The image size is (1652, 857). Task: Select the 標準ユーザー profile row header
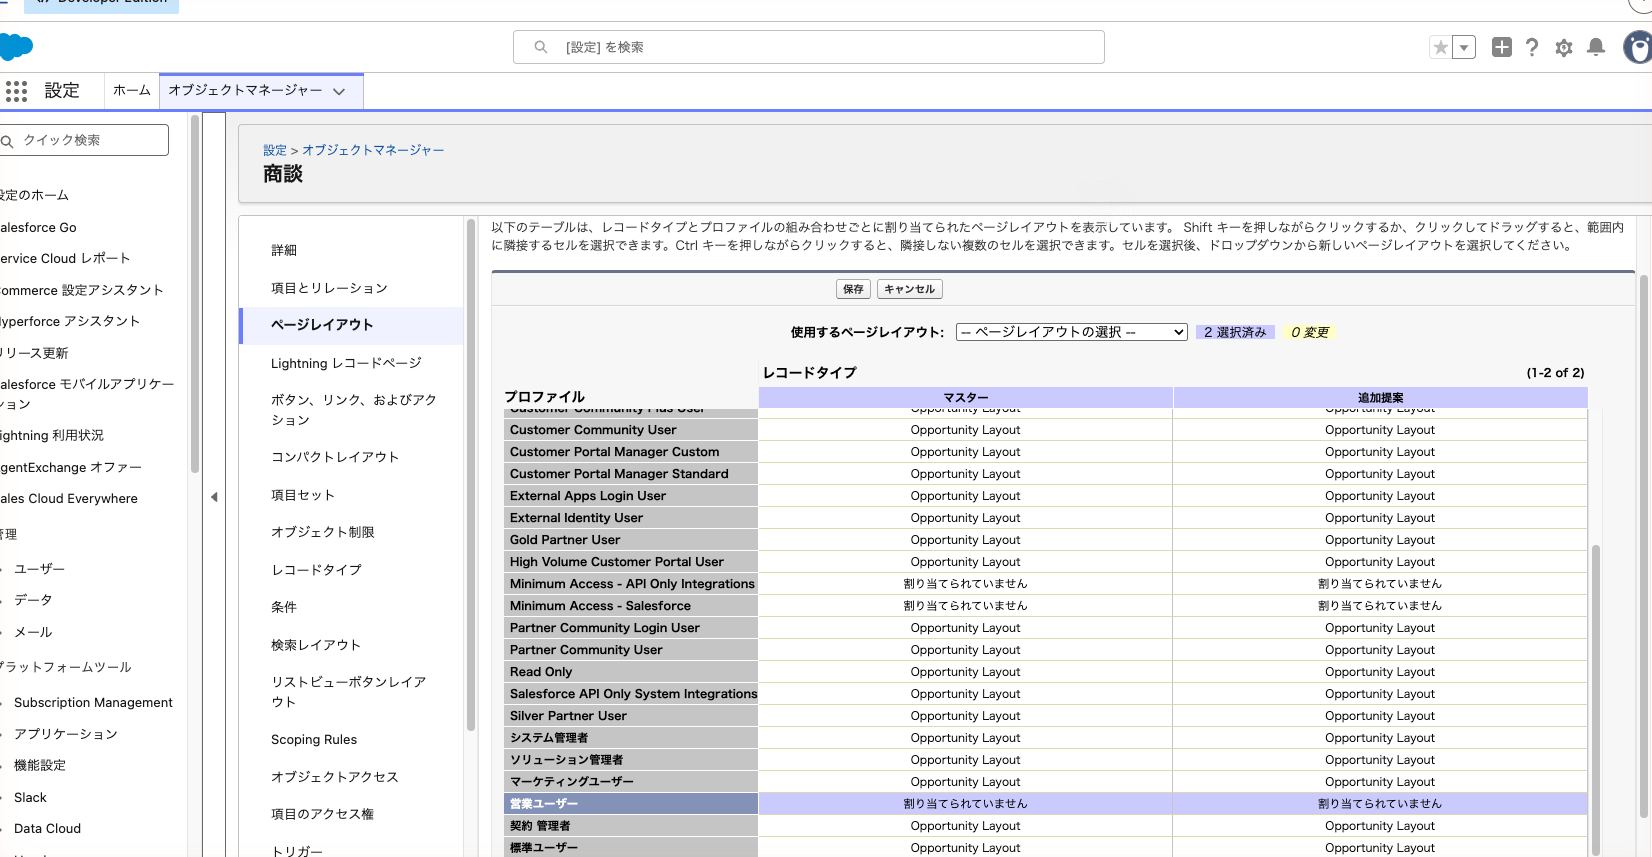coord(631,848)
